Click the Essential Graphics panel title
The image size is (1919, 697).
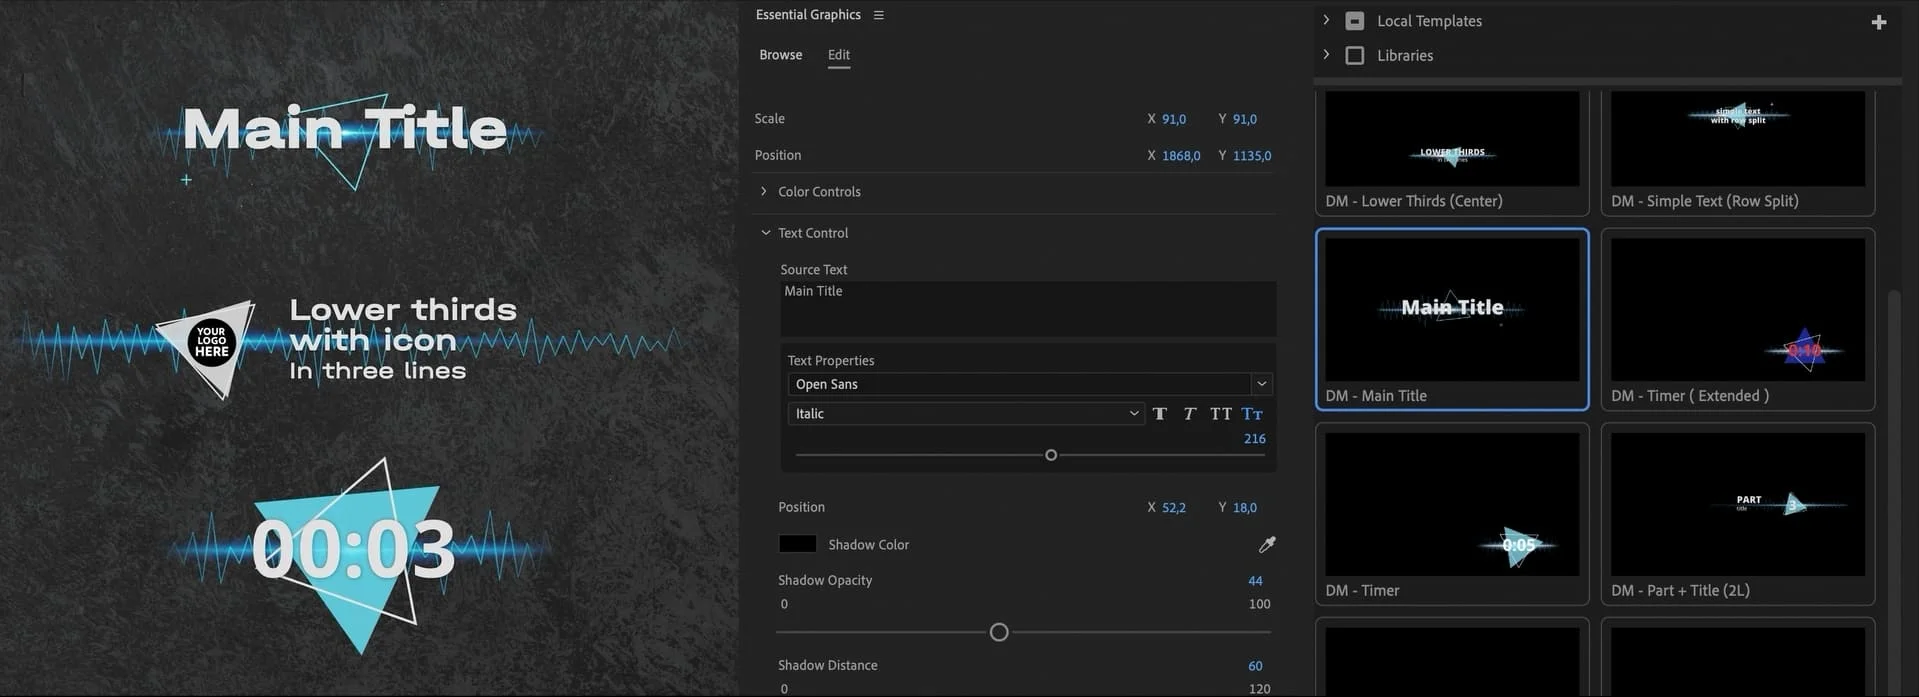808,15
